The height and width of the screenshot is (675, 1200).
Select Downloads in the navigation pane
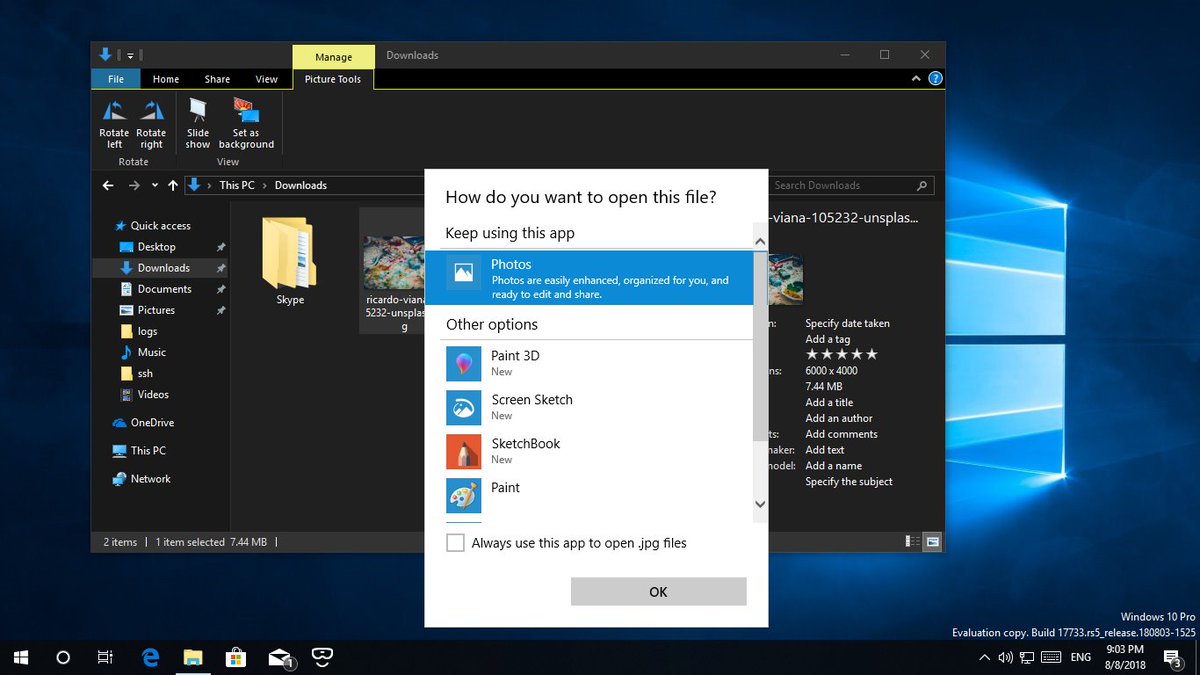pyautogui.click(x=164, y=268)
